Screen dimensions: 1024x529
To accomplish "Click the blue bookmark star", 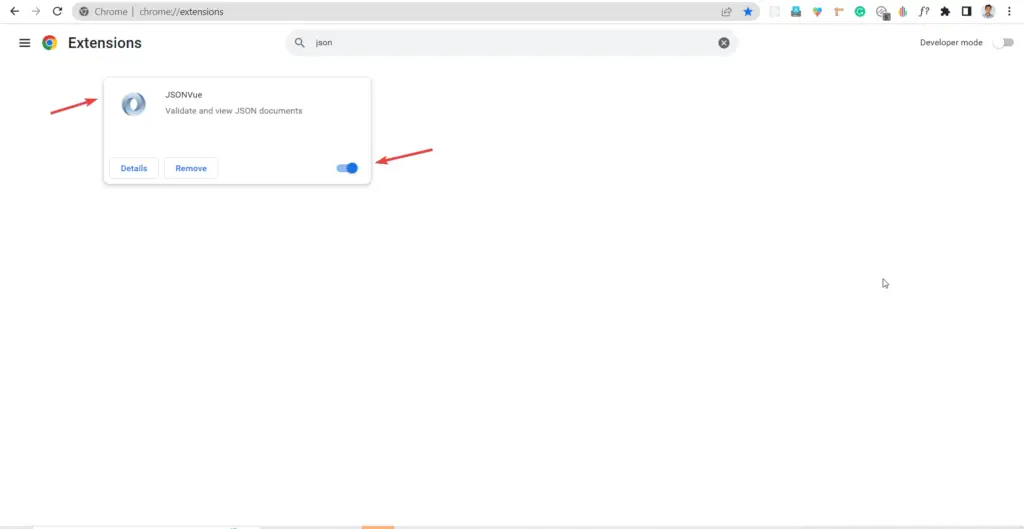I will (748, 11).
